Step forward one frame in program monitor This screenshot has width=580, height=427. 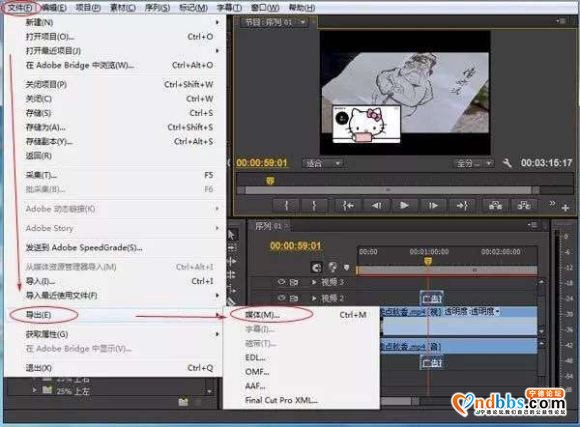point(433,205)
